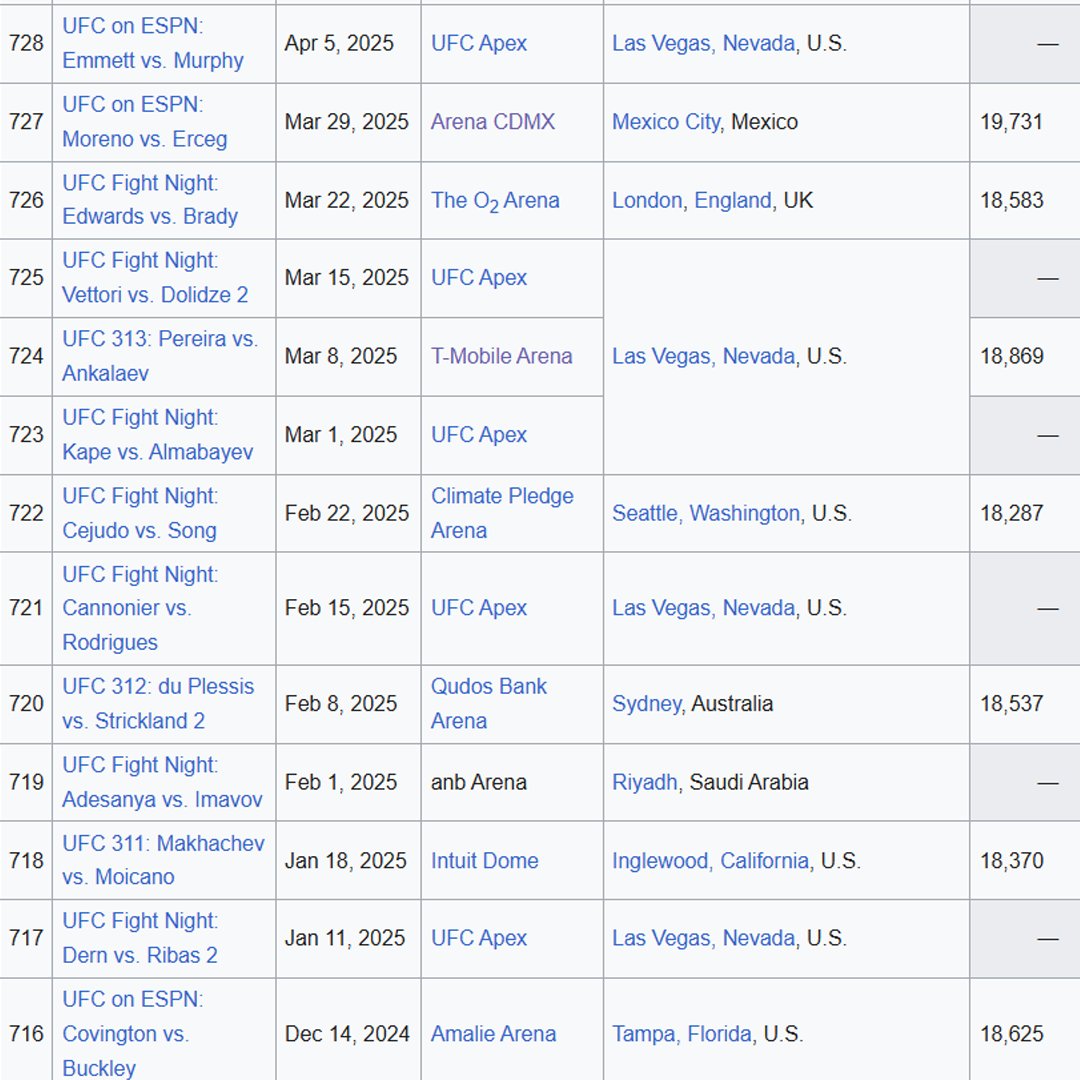Open UFC Fight Night: Cannonier vs. Rodrigues
This screenshot has height=1080, width=1080.
tap(141, 608)
